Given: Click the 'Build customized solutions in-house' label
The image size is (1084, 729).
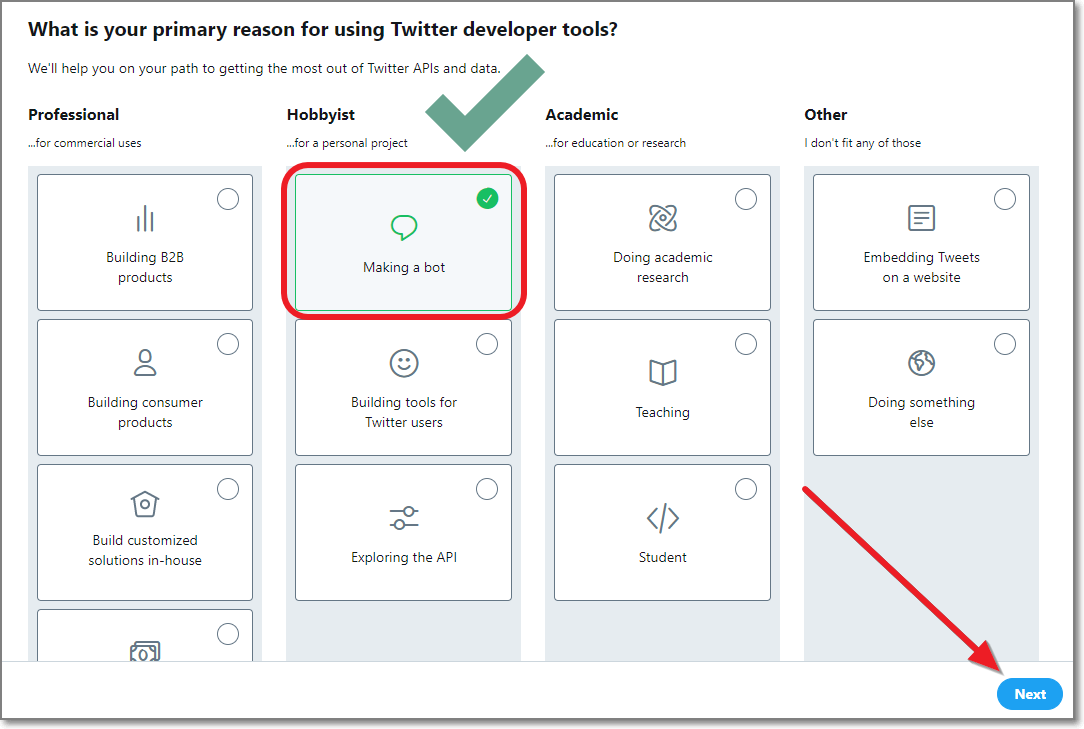Looking at the screenshot, I should [145, 550].
